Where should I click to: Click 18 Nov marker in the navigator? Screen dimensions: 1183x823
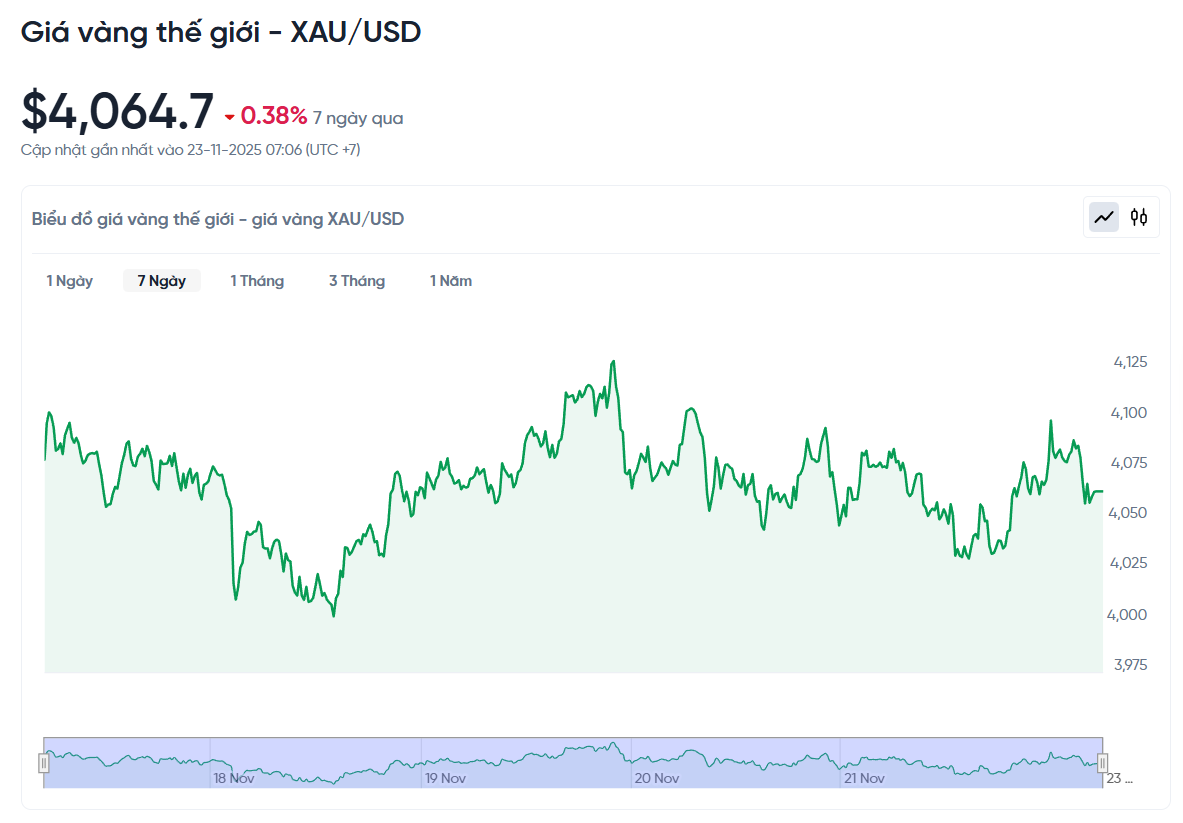click(233, 778)
